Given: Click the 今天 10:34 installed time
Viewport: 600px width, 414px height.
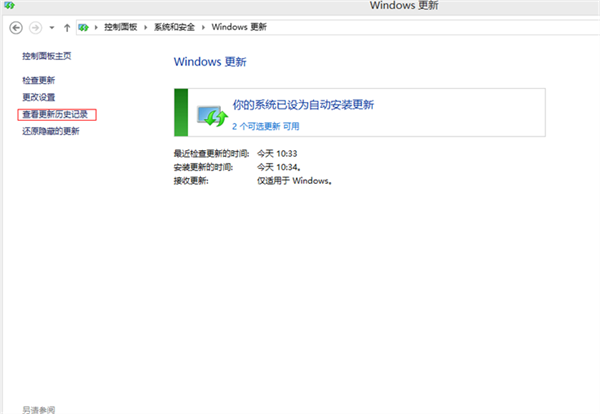Looking at the screenshot, I should point(279,167).
